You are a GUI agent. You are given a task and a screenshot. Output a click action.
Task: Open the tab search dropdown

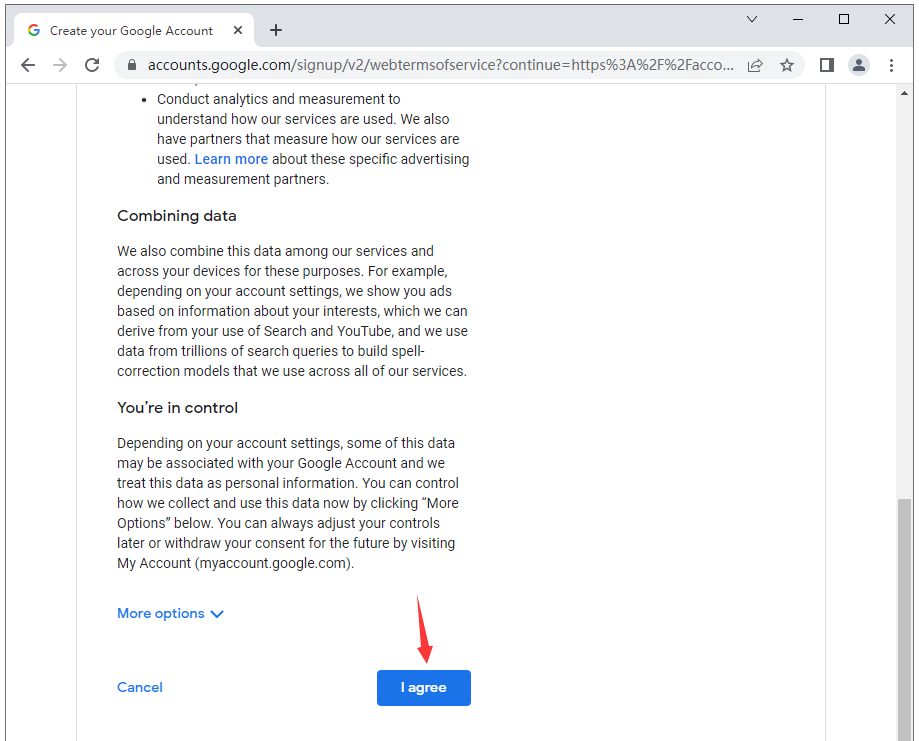coord(752,19)
